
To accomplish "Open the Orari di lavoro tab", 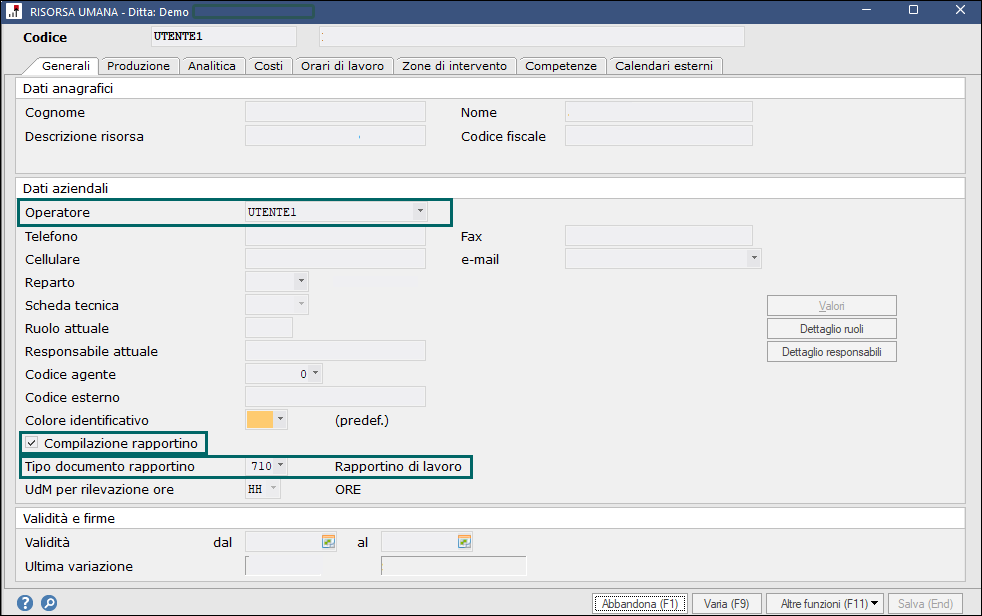I will (342, 66).
